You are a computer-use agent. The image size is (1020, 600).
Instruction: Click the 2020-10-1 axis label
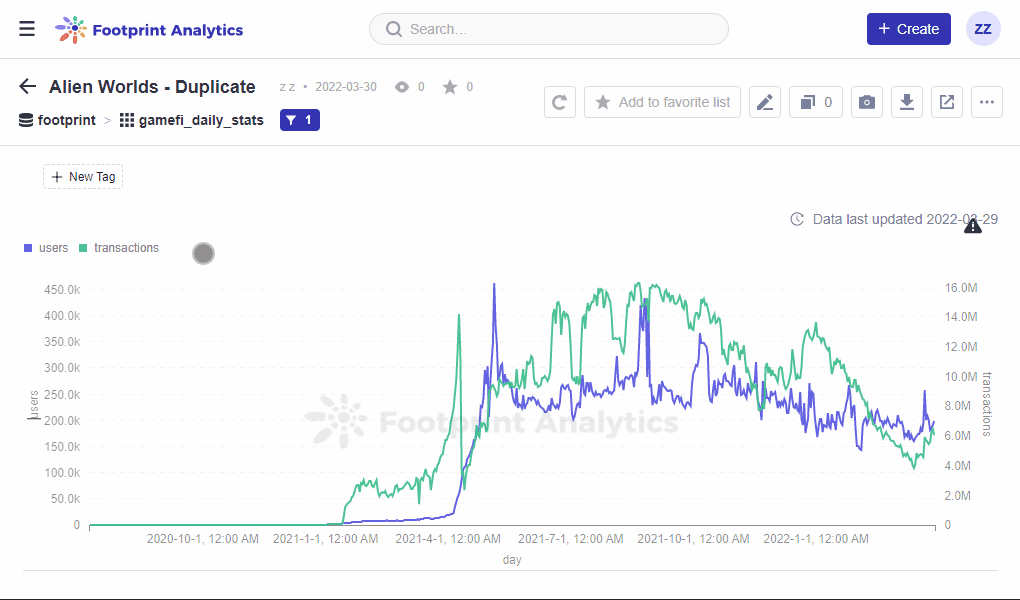(x=202, y=539)
